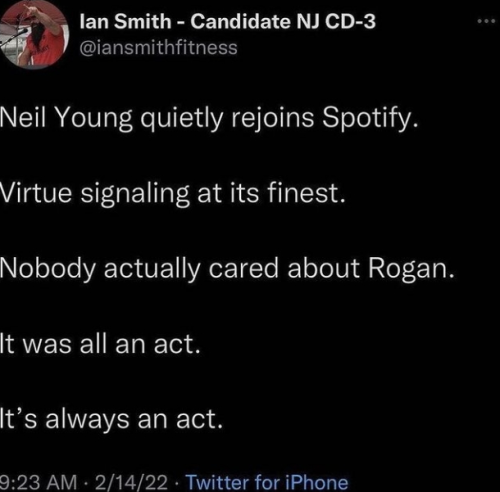This screenshot has width=500, height=492.
Task: Click the 9:23 AM timestamp
Action: coord(38,482)
